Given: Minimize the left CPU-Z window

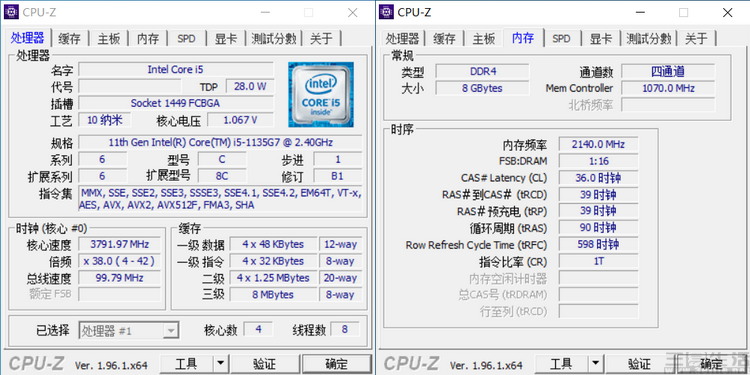Looking at the screenshot, I should (x=265, y=13).
